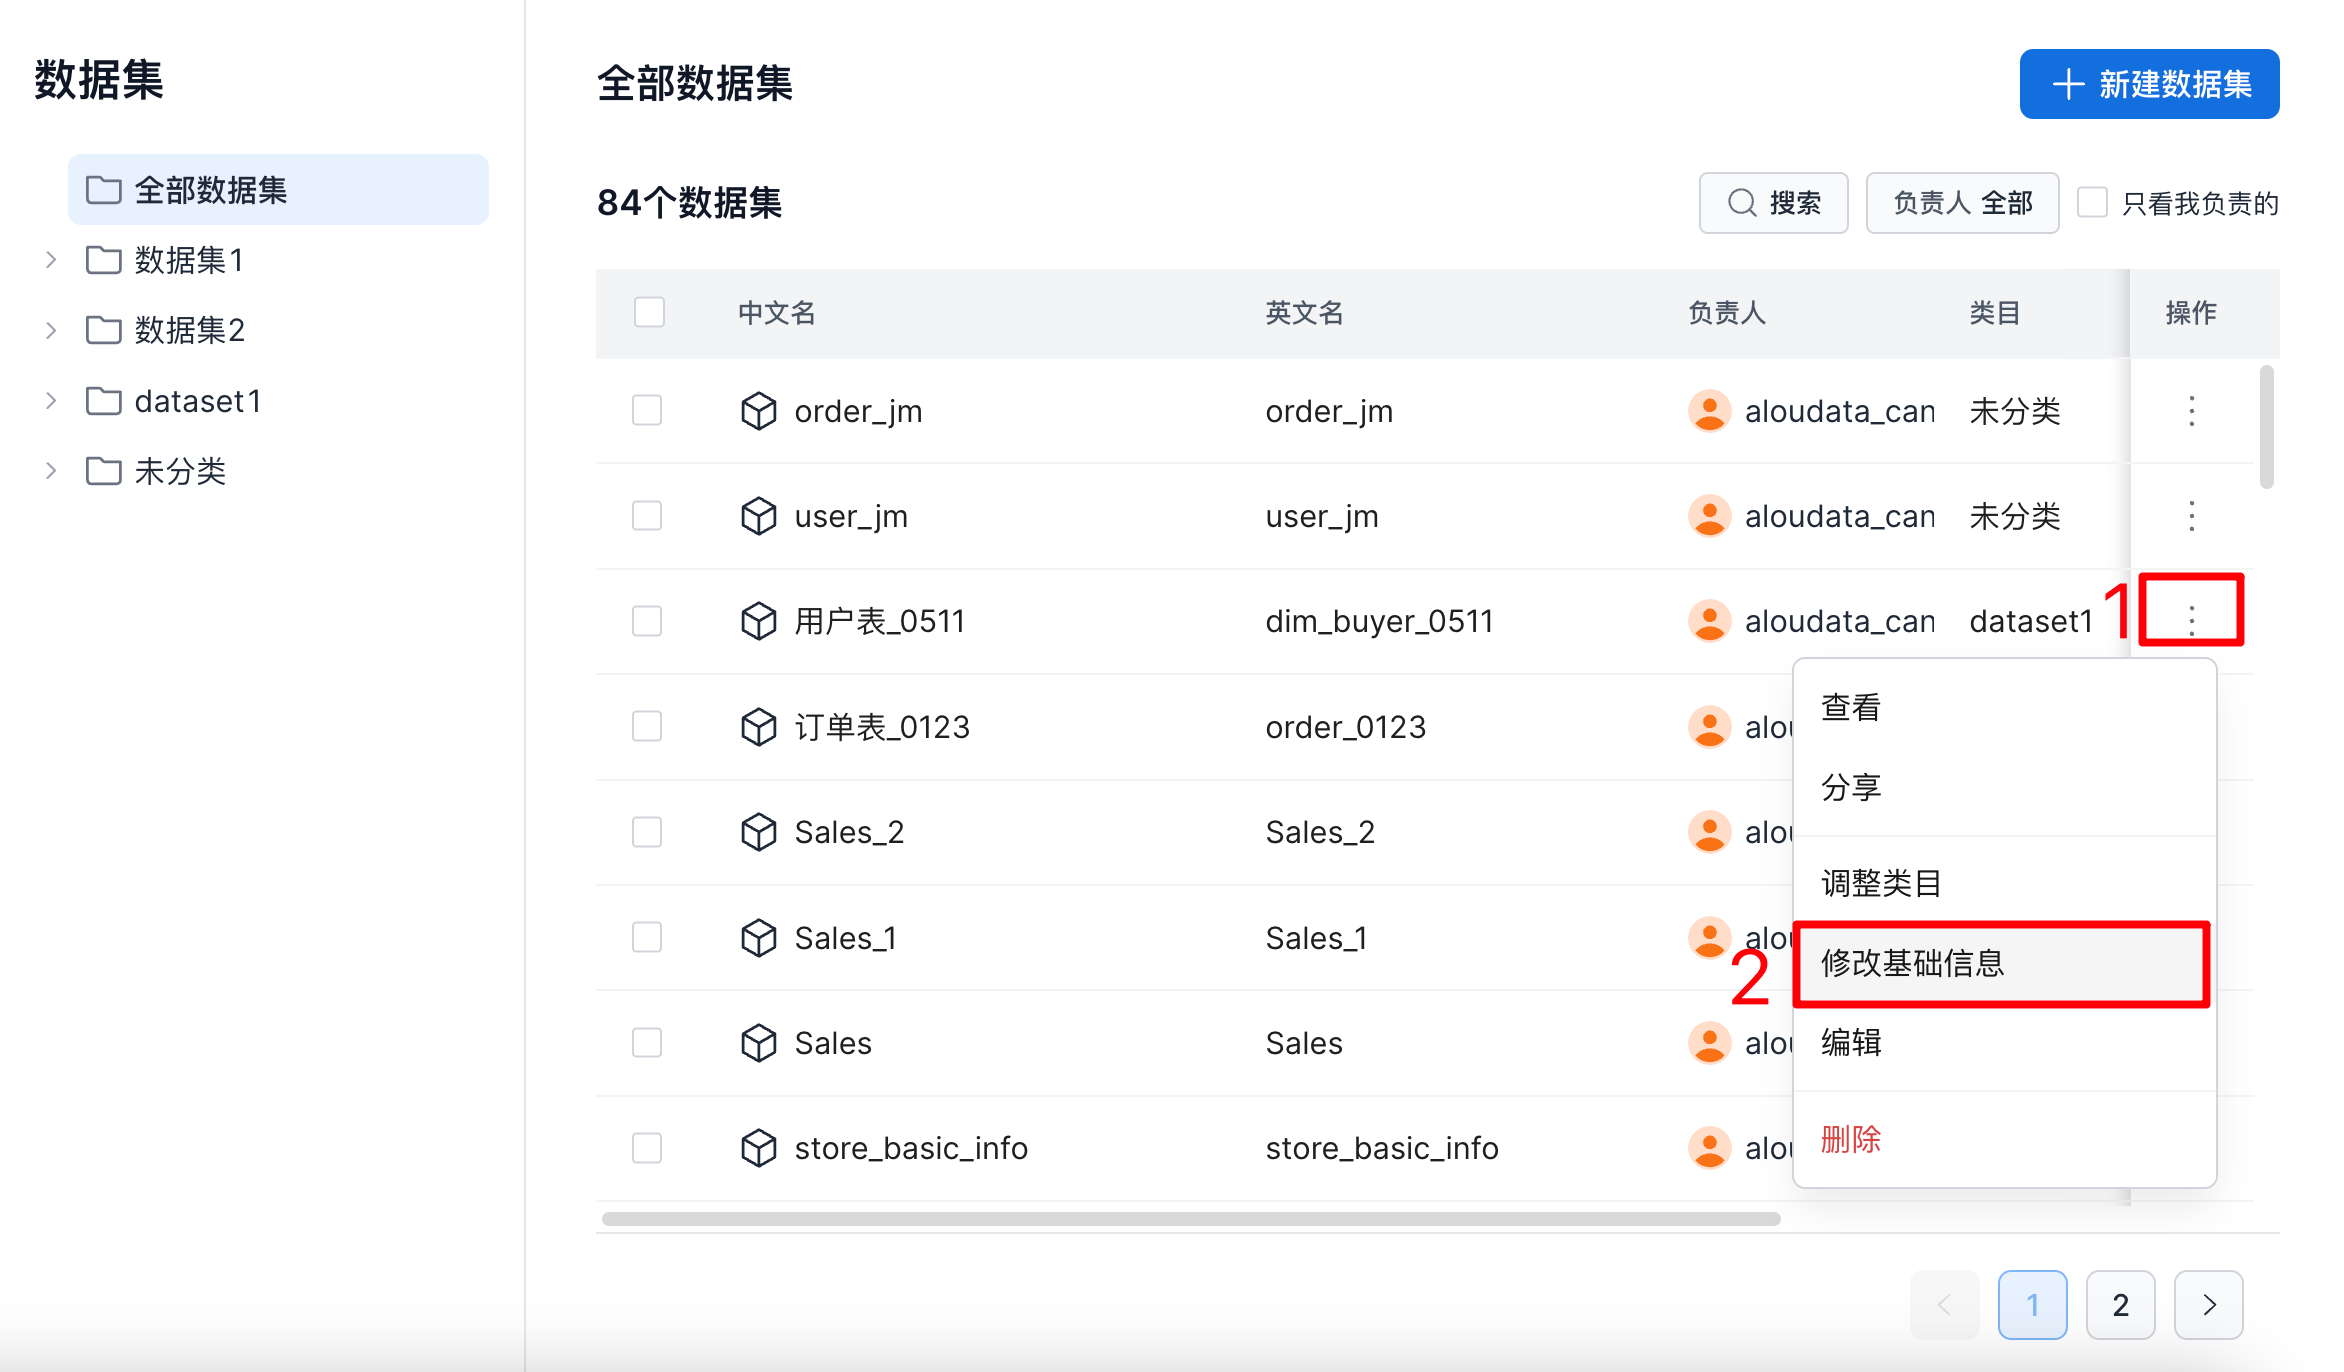Click the search magnifier icon
The width and height of the screenshot is (2344, 1372).
(x=1741, y=203)
